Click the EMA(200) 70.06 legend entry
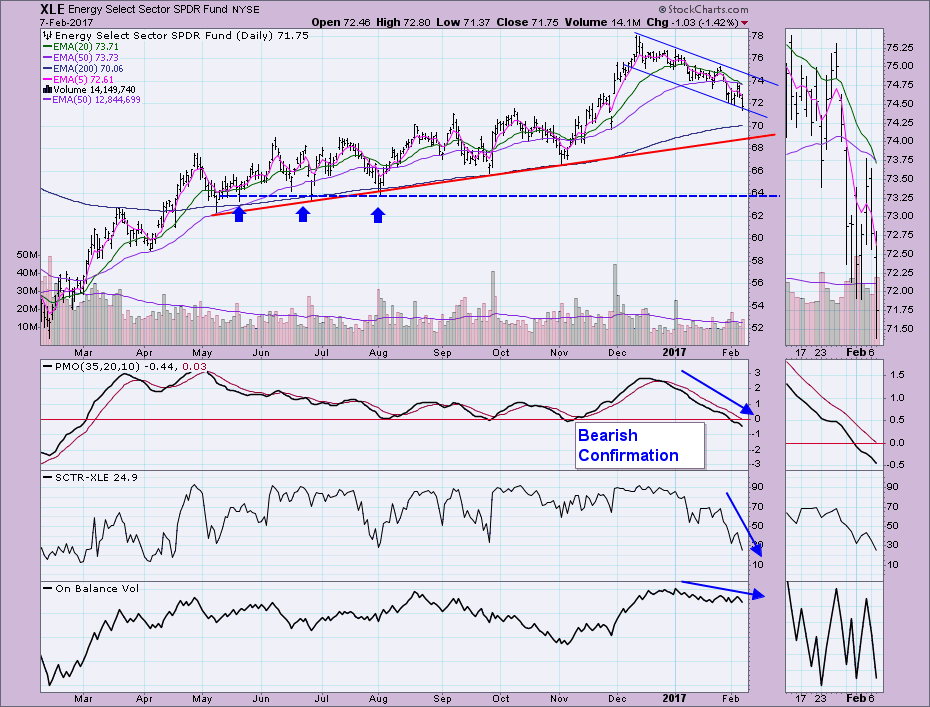Screen dimensions: 930x707 click(83, 69)
